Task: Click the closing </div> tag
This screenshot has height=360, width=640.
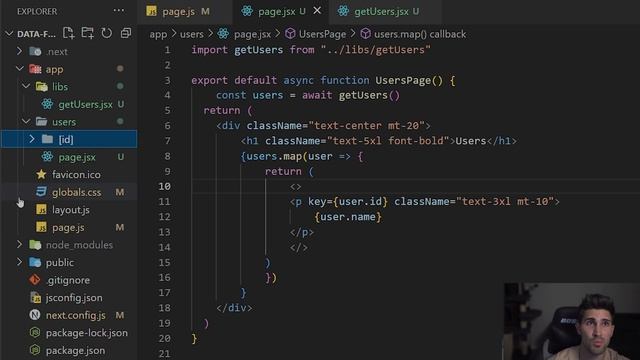Action: click(234, 308)
